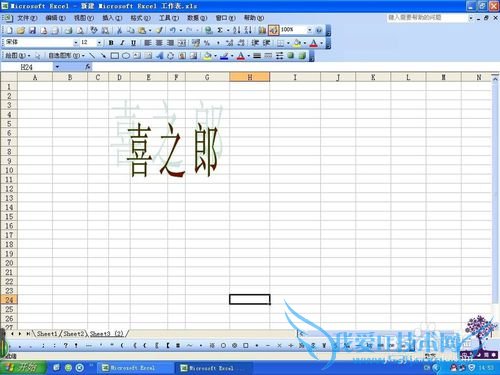Expand the Undo history dropdown arrow

point(181,30)
